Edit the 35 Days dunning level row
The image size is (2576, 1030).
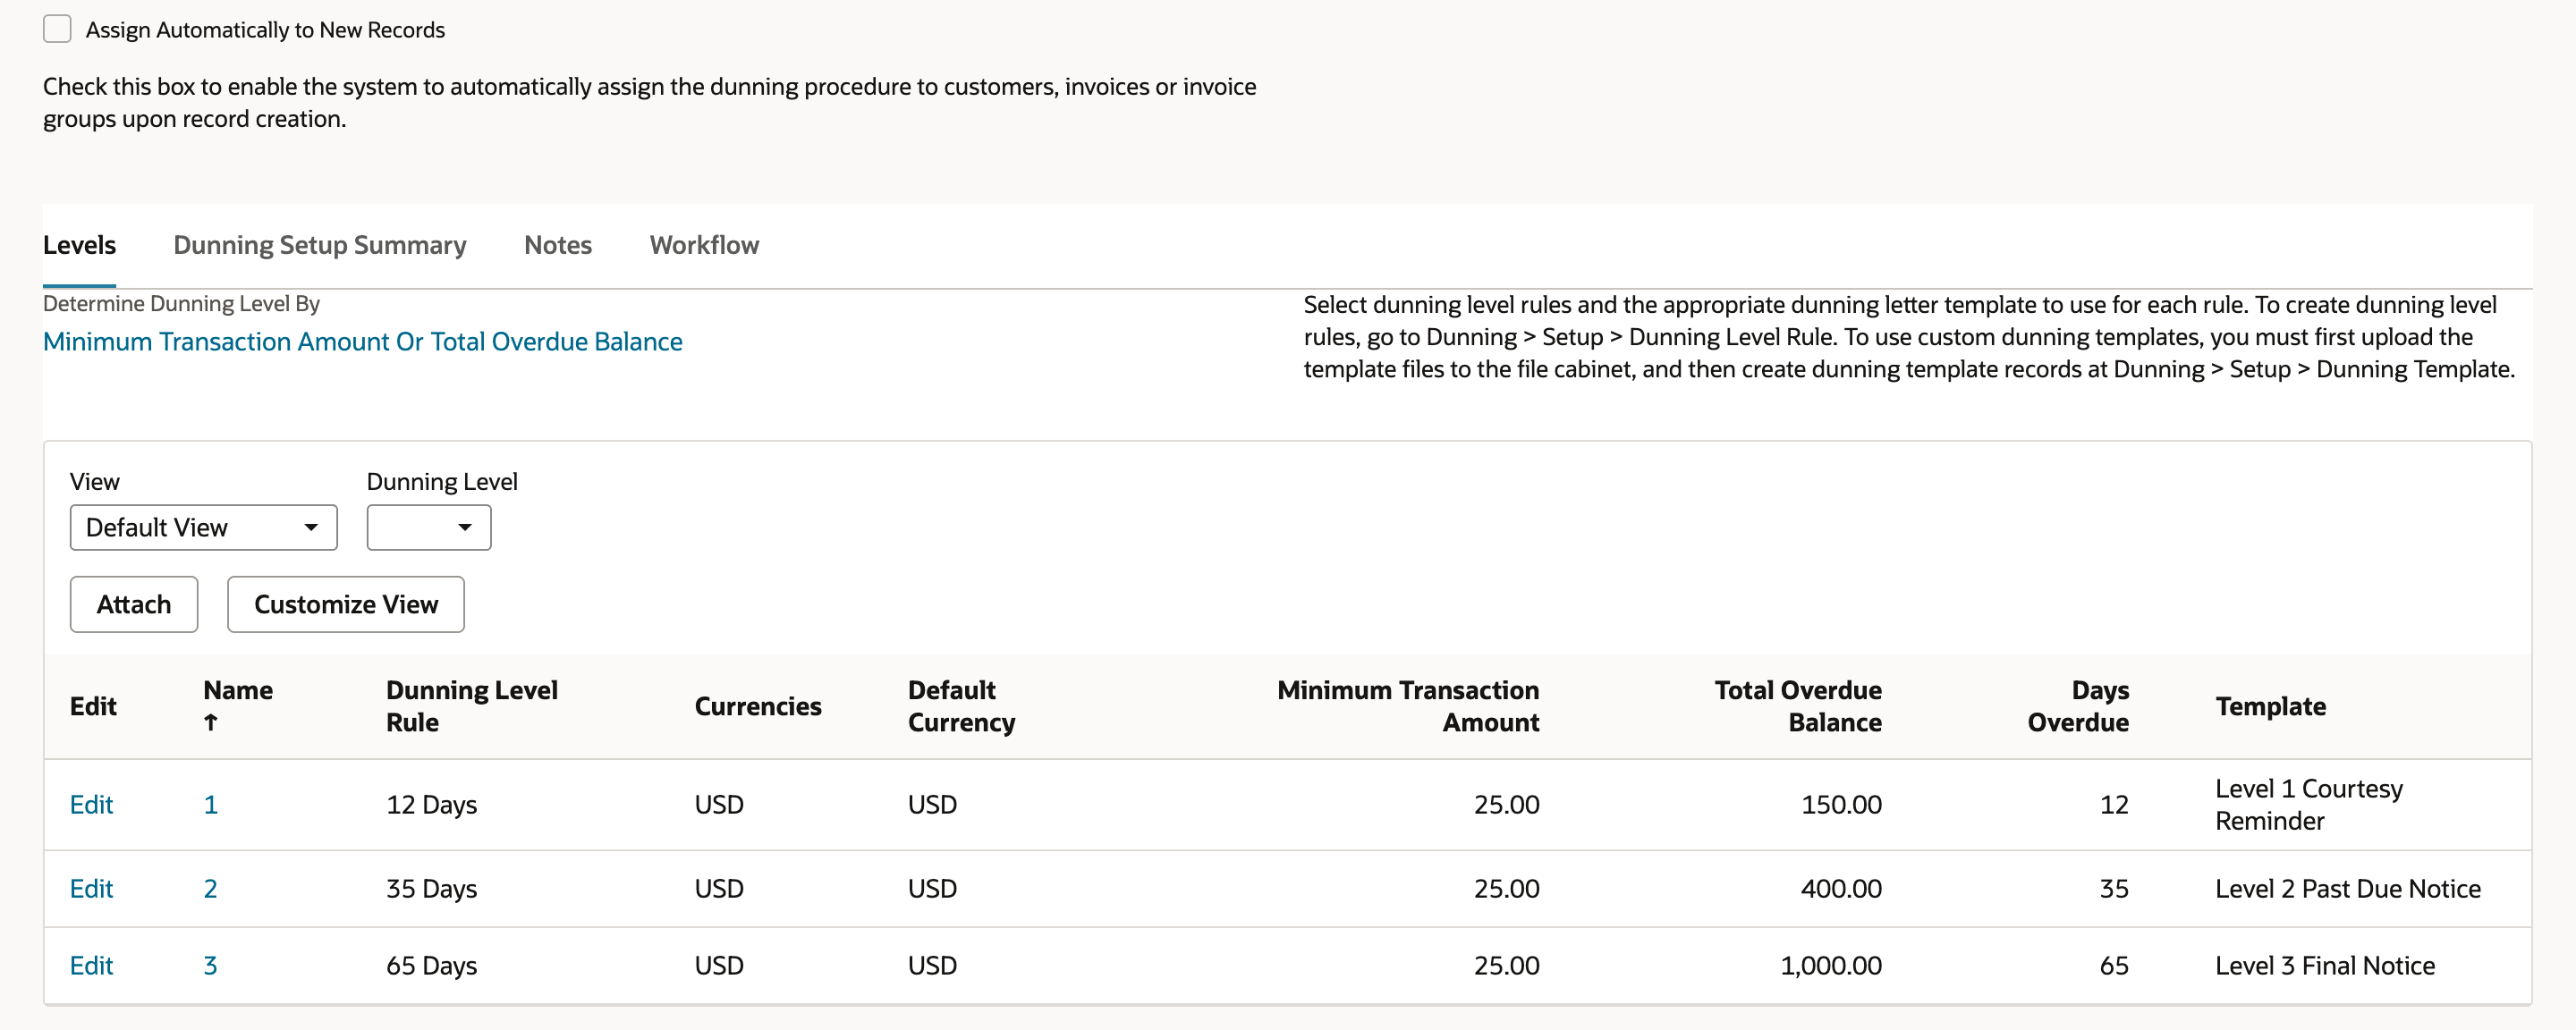pos(91,888)
